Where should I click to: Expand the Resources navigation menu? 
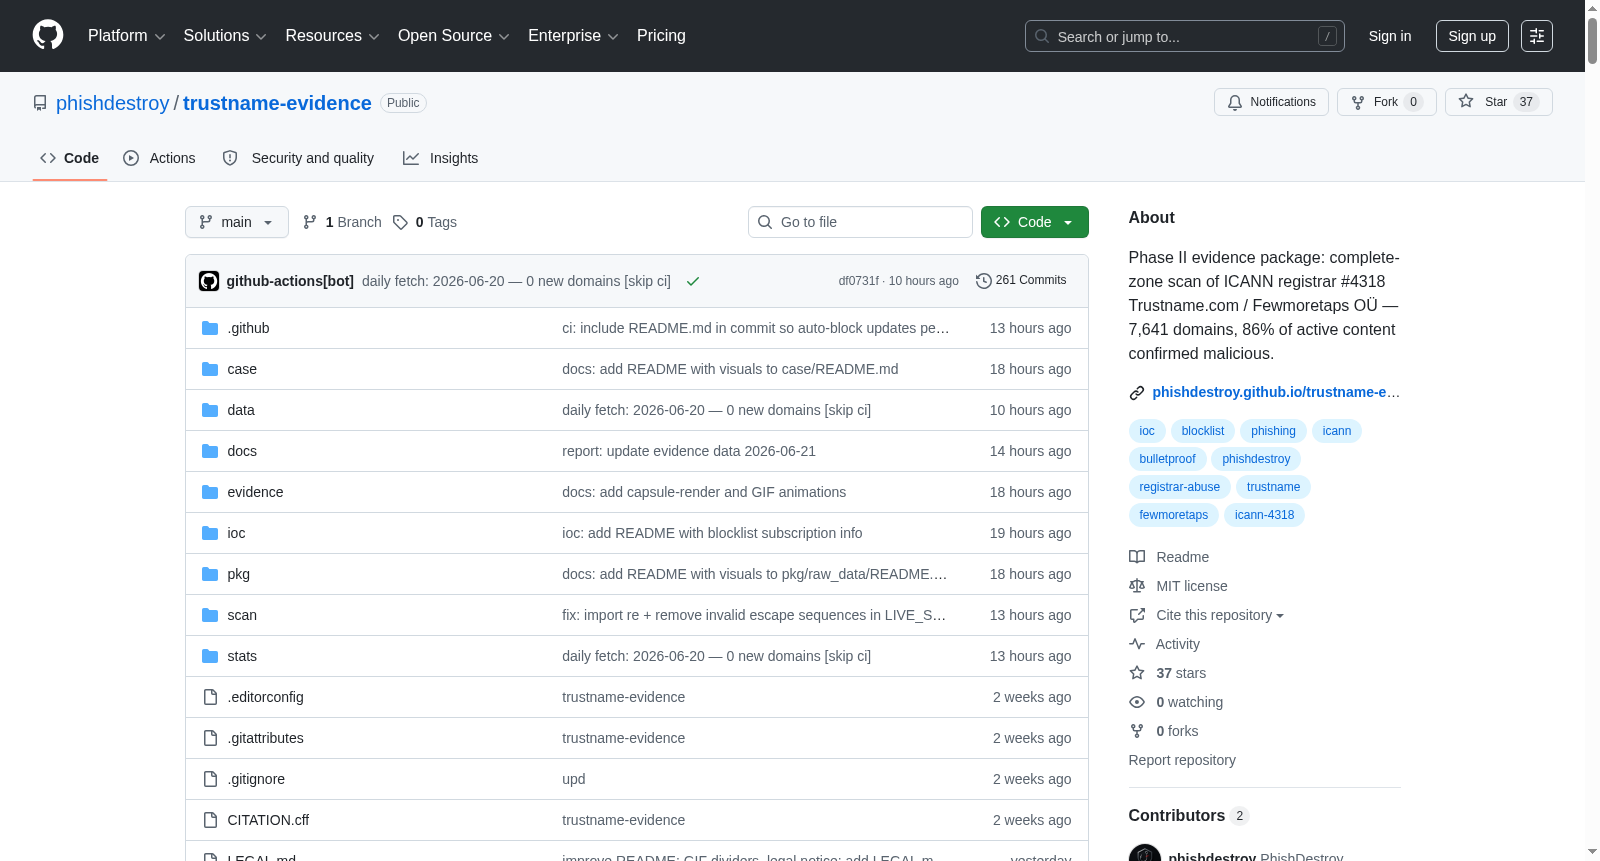(332, 36)
